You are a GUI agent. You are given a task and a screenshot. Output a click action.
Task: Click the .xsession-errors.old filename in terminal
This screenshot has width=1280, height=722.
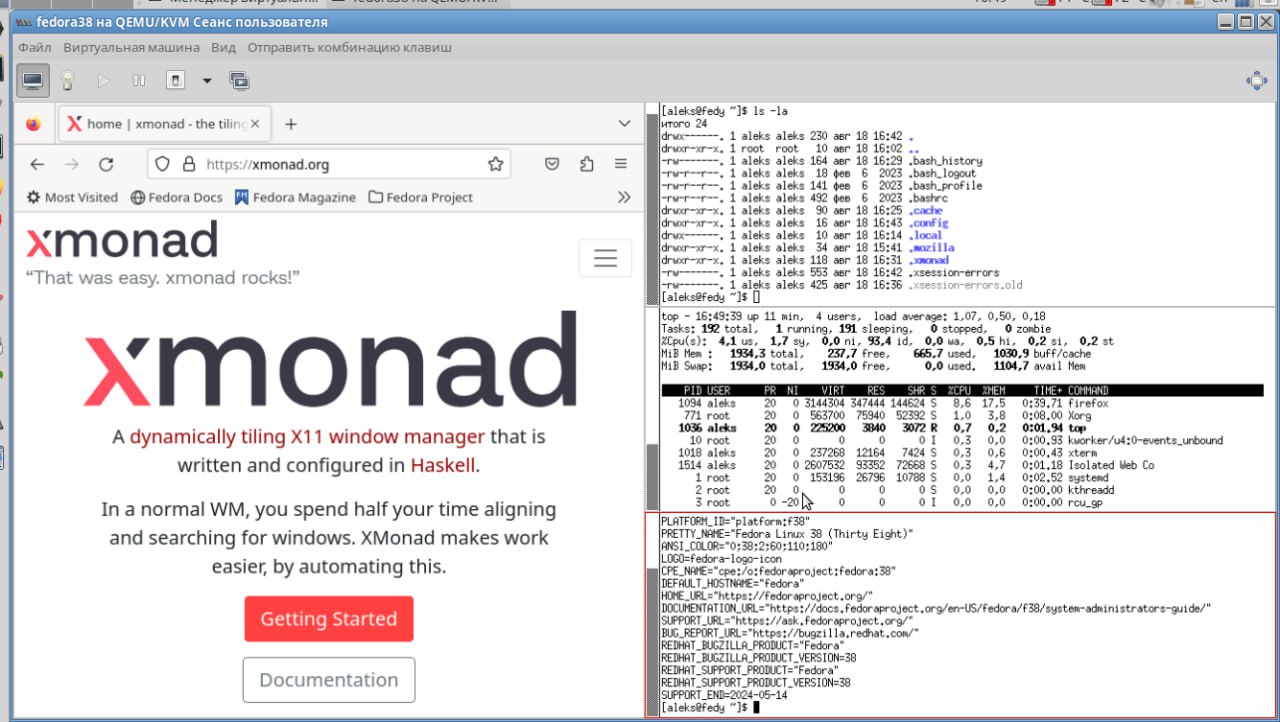pyautogui.click(x=966, y=285)
